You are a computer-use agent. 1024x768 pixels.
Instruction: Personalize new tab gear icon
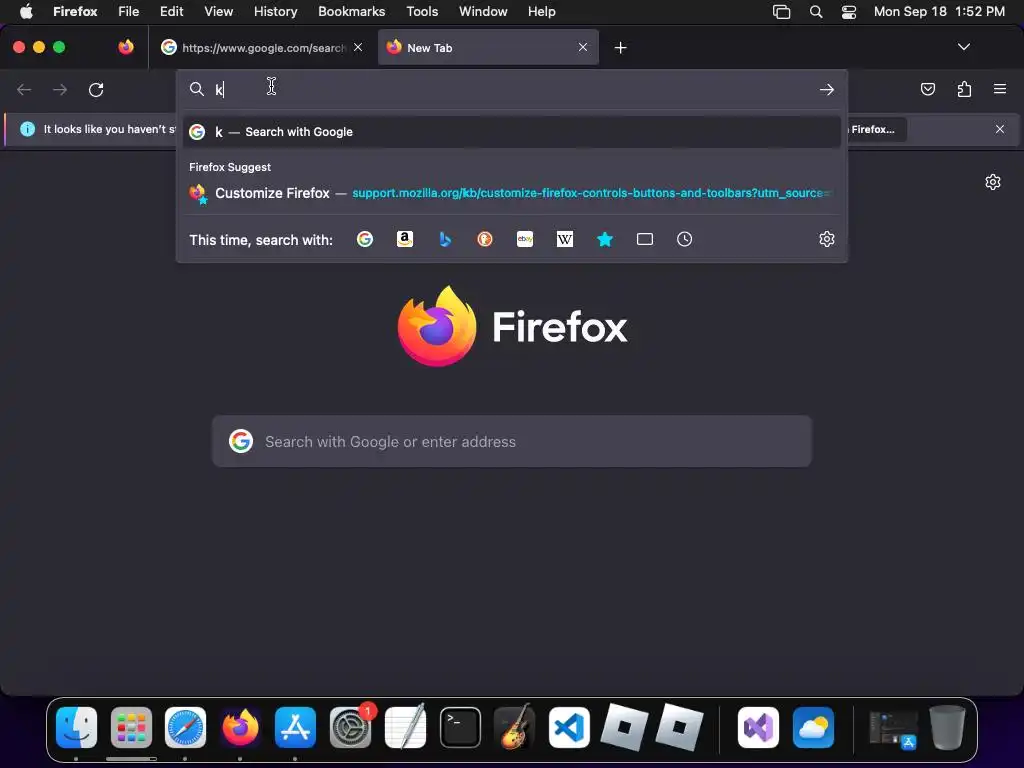click(993, 182)
